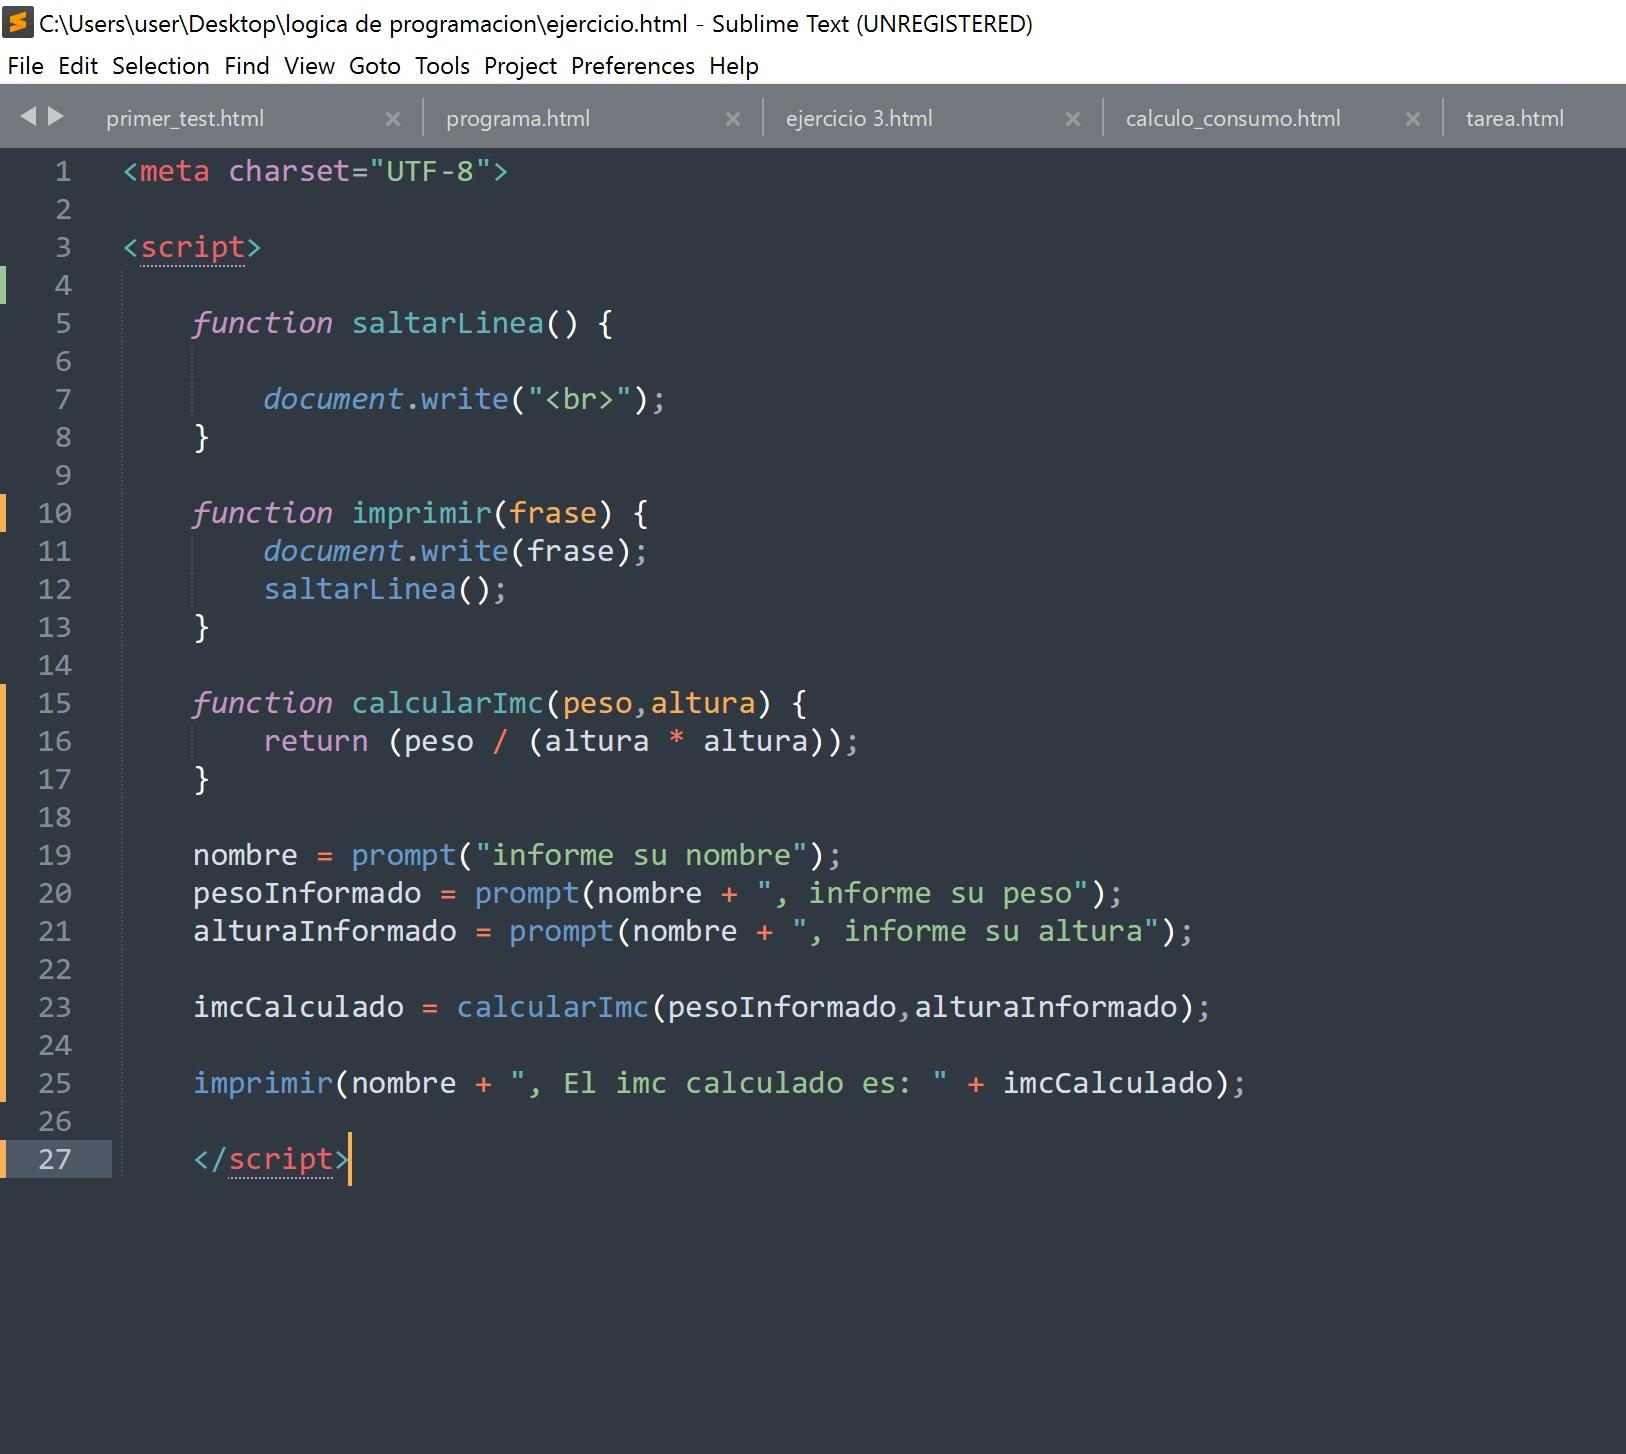Image resolution: width=1626 pixels, height=1454 pixels.
Task: Click the next tab arrow
Action: pyautogui.click(x=56, y=117)
